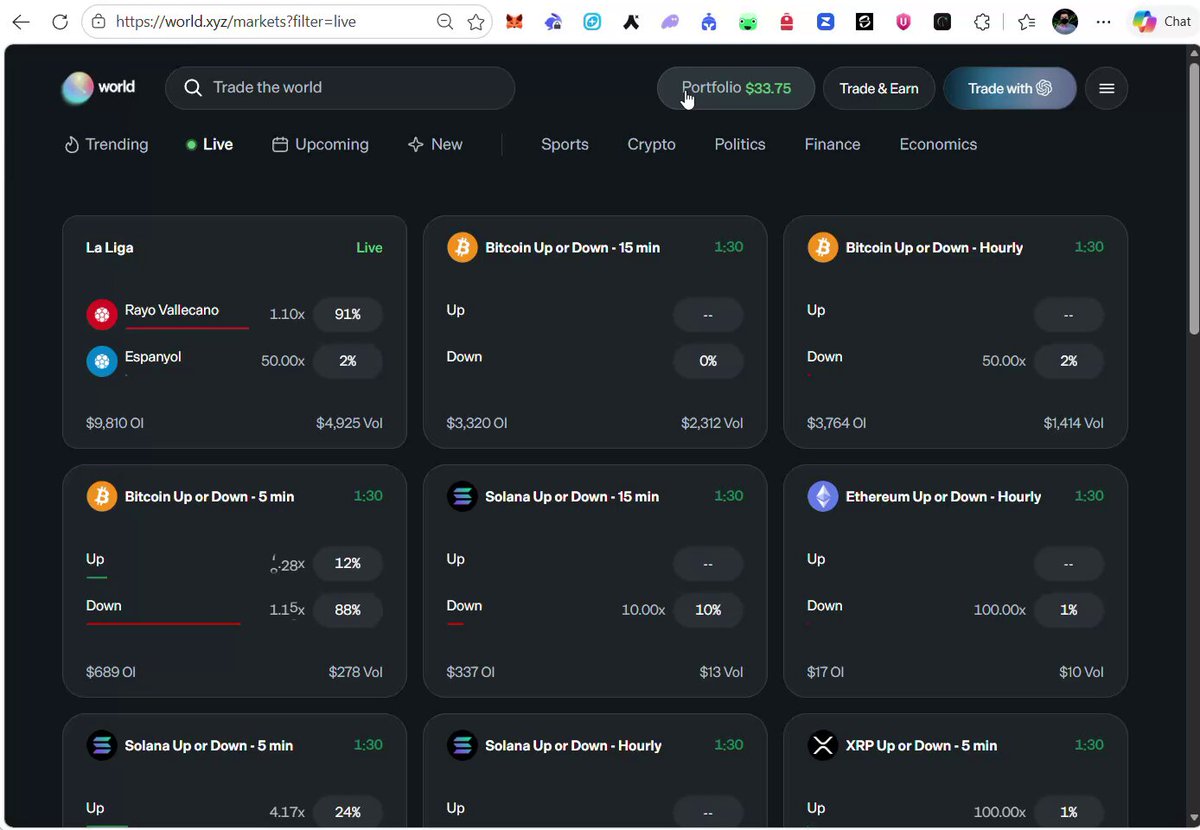Open Trade & Earn

coord(879,88)
